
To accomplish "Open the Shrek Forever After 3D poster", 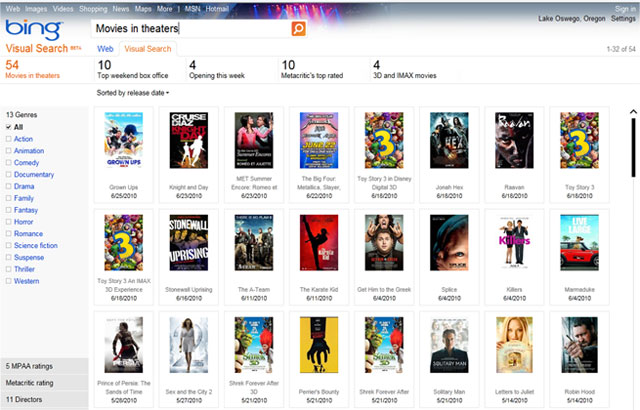I will pyautogui.click(x=254, y=345).
